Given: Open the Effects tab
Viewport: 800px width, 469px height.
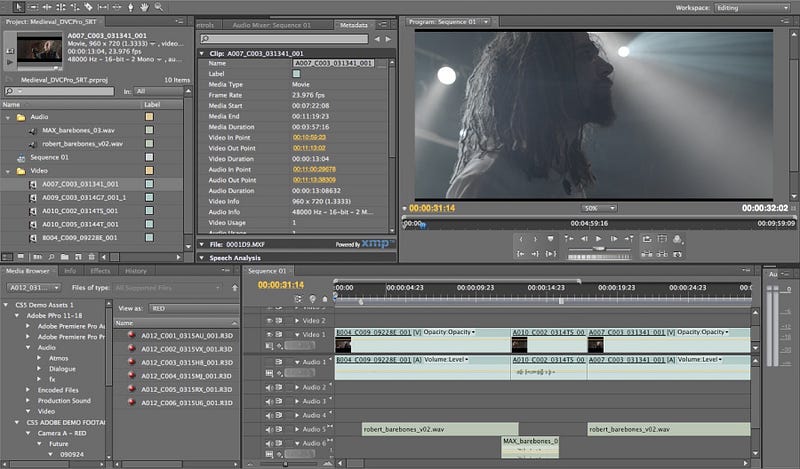Looking at the screenshot, I should click(100, 271).
